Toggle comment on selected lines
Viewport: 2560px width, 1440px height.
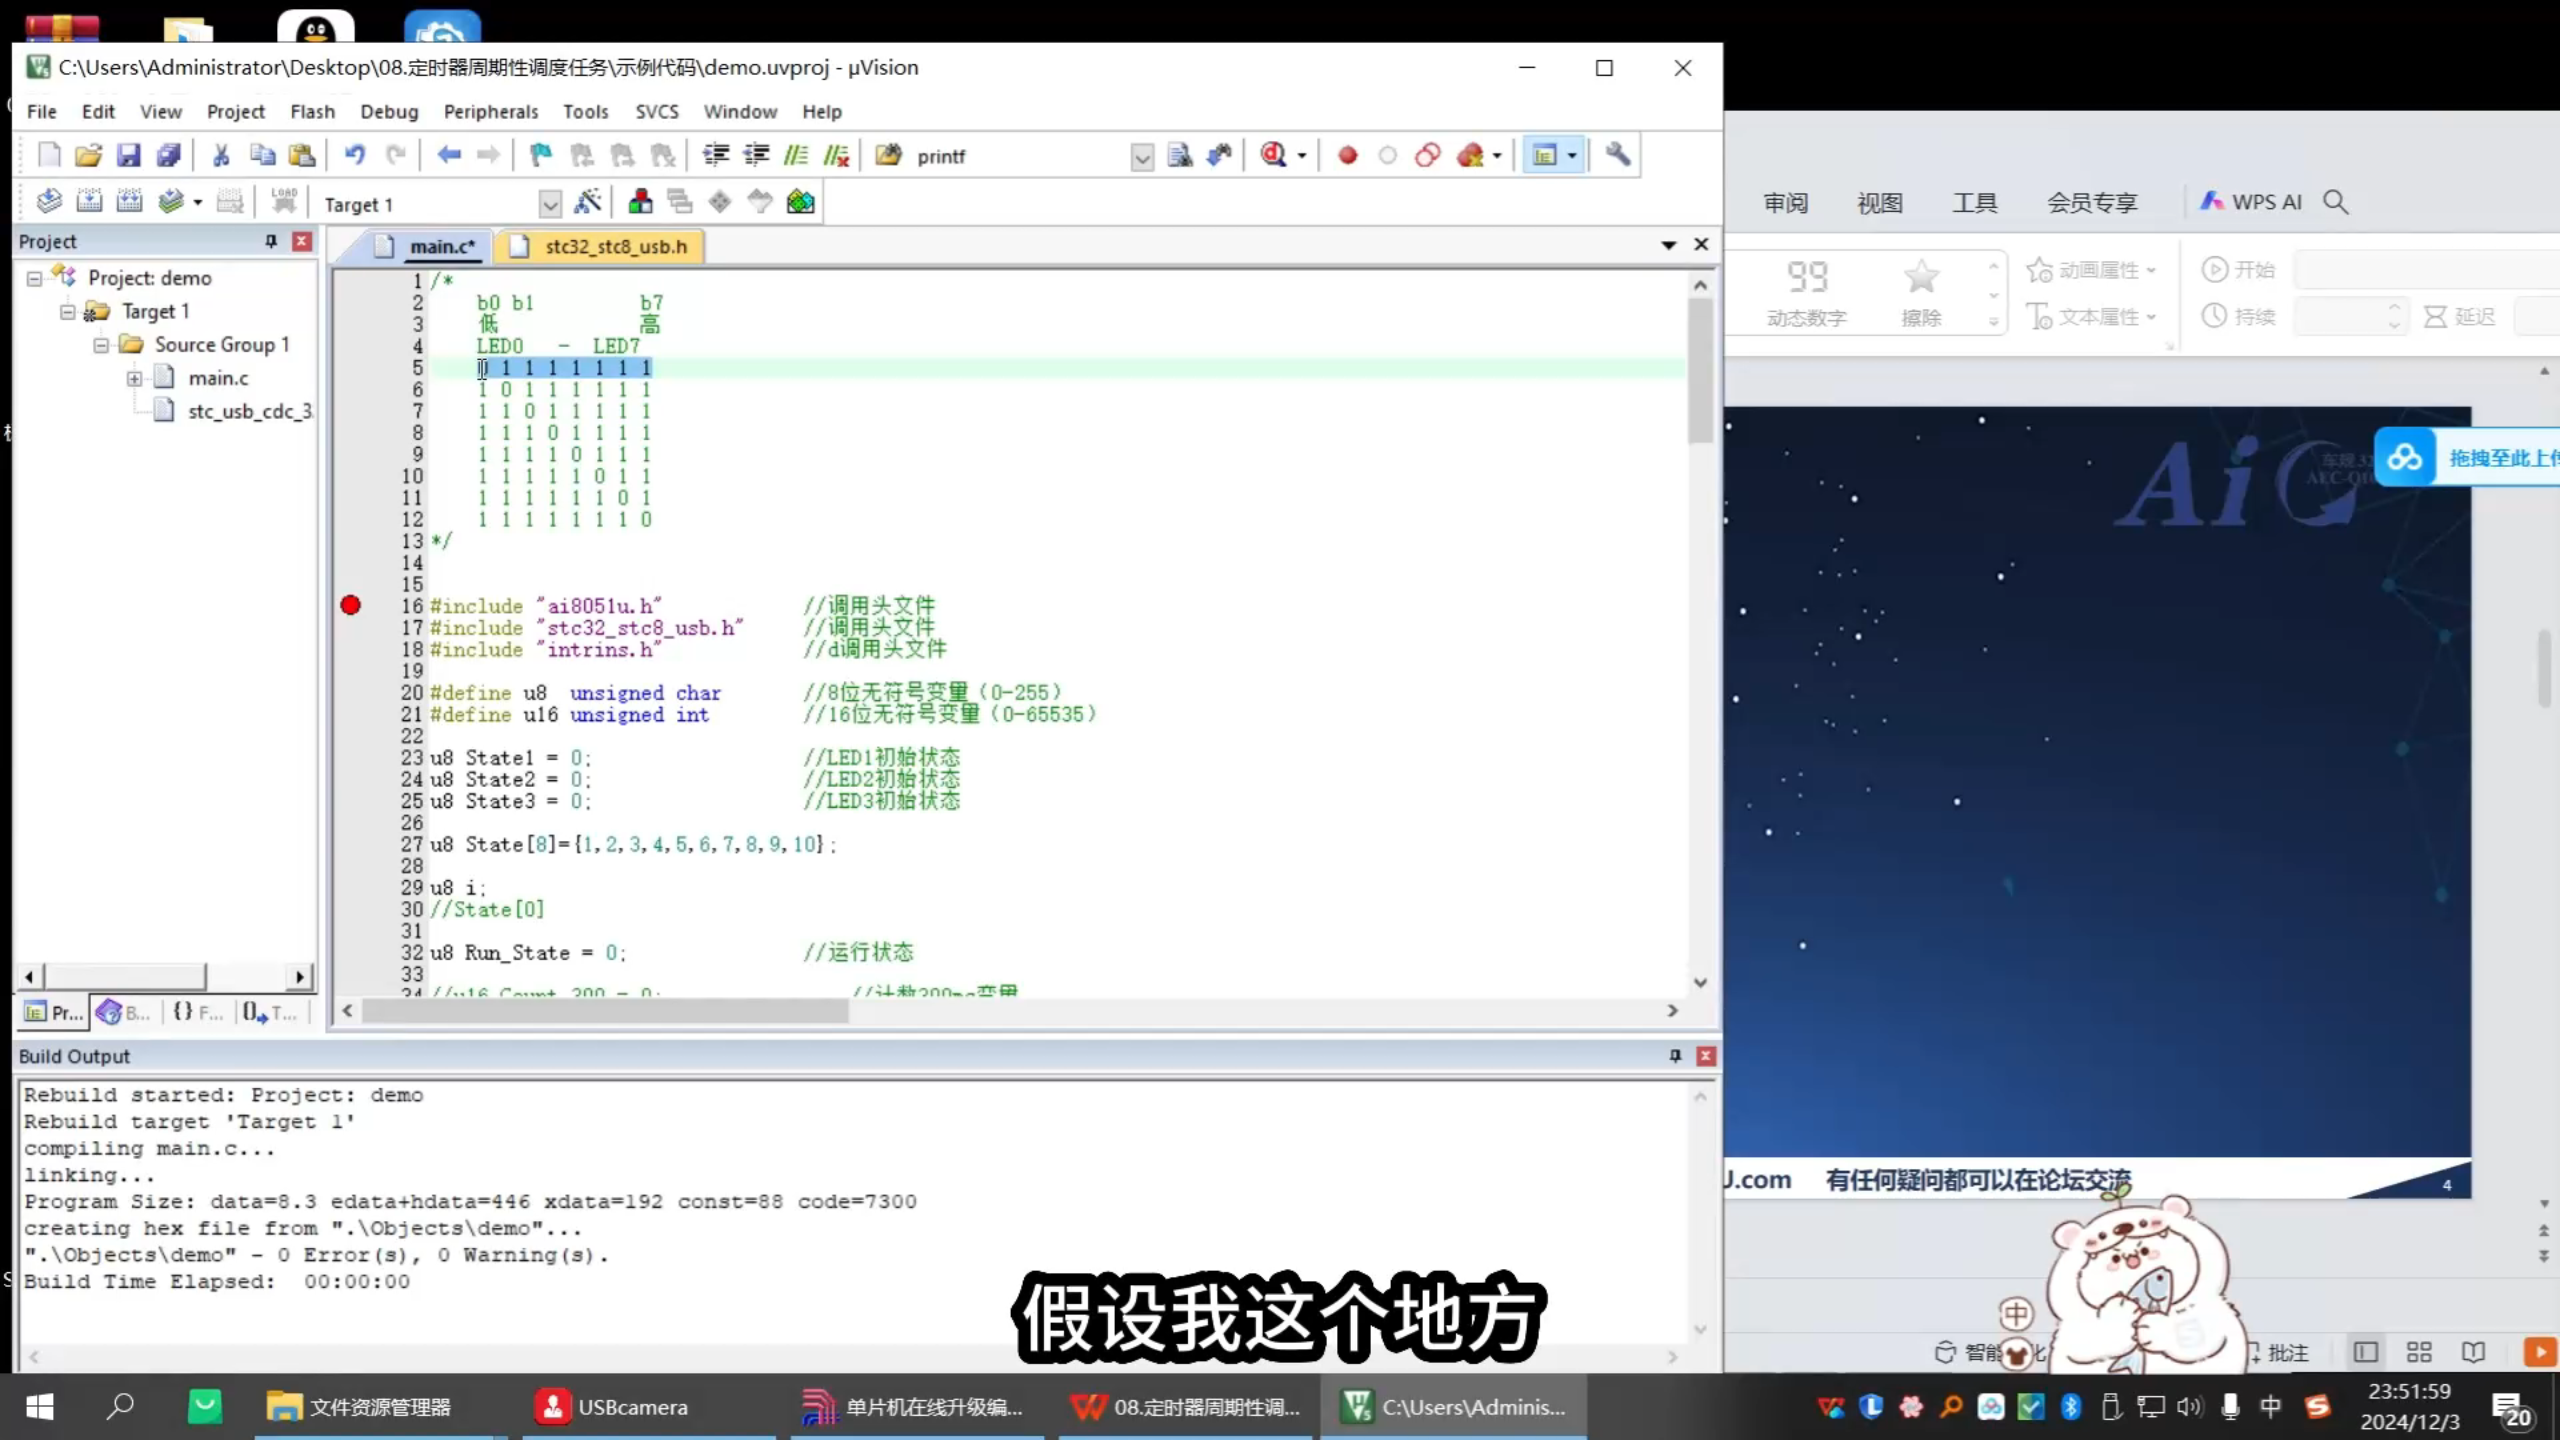(797, 155)
